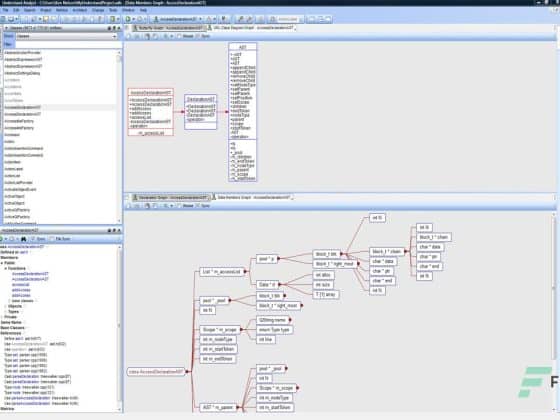Select AccessDeclarationAST in the classes list
Image resolution: width=560 pixels, height=420 pixels.
pyautogui.click(x=22, y=107)
